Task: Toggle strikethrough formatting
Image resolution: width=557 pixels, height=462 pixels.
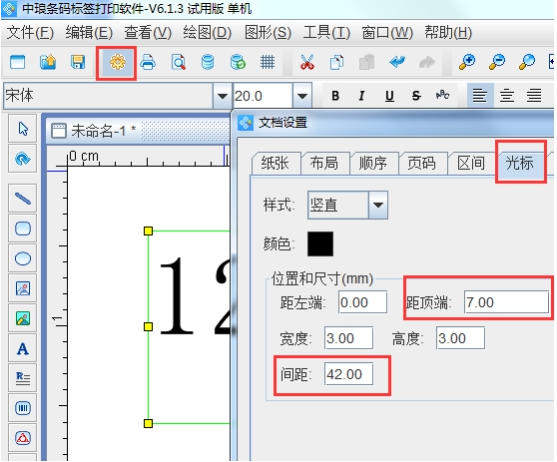Action: coord(416,96)
